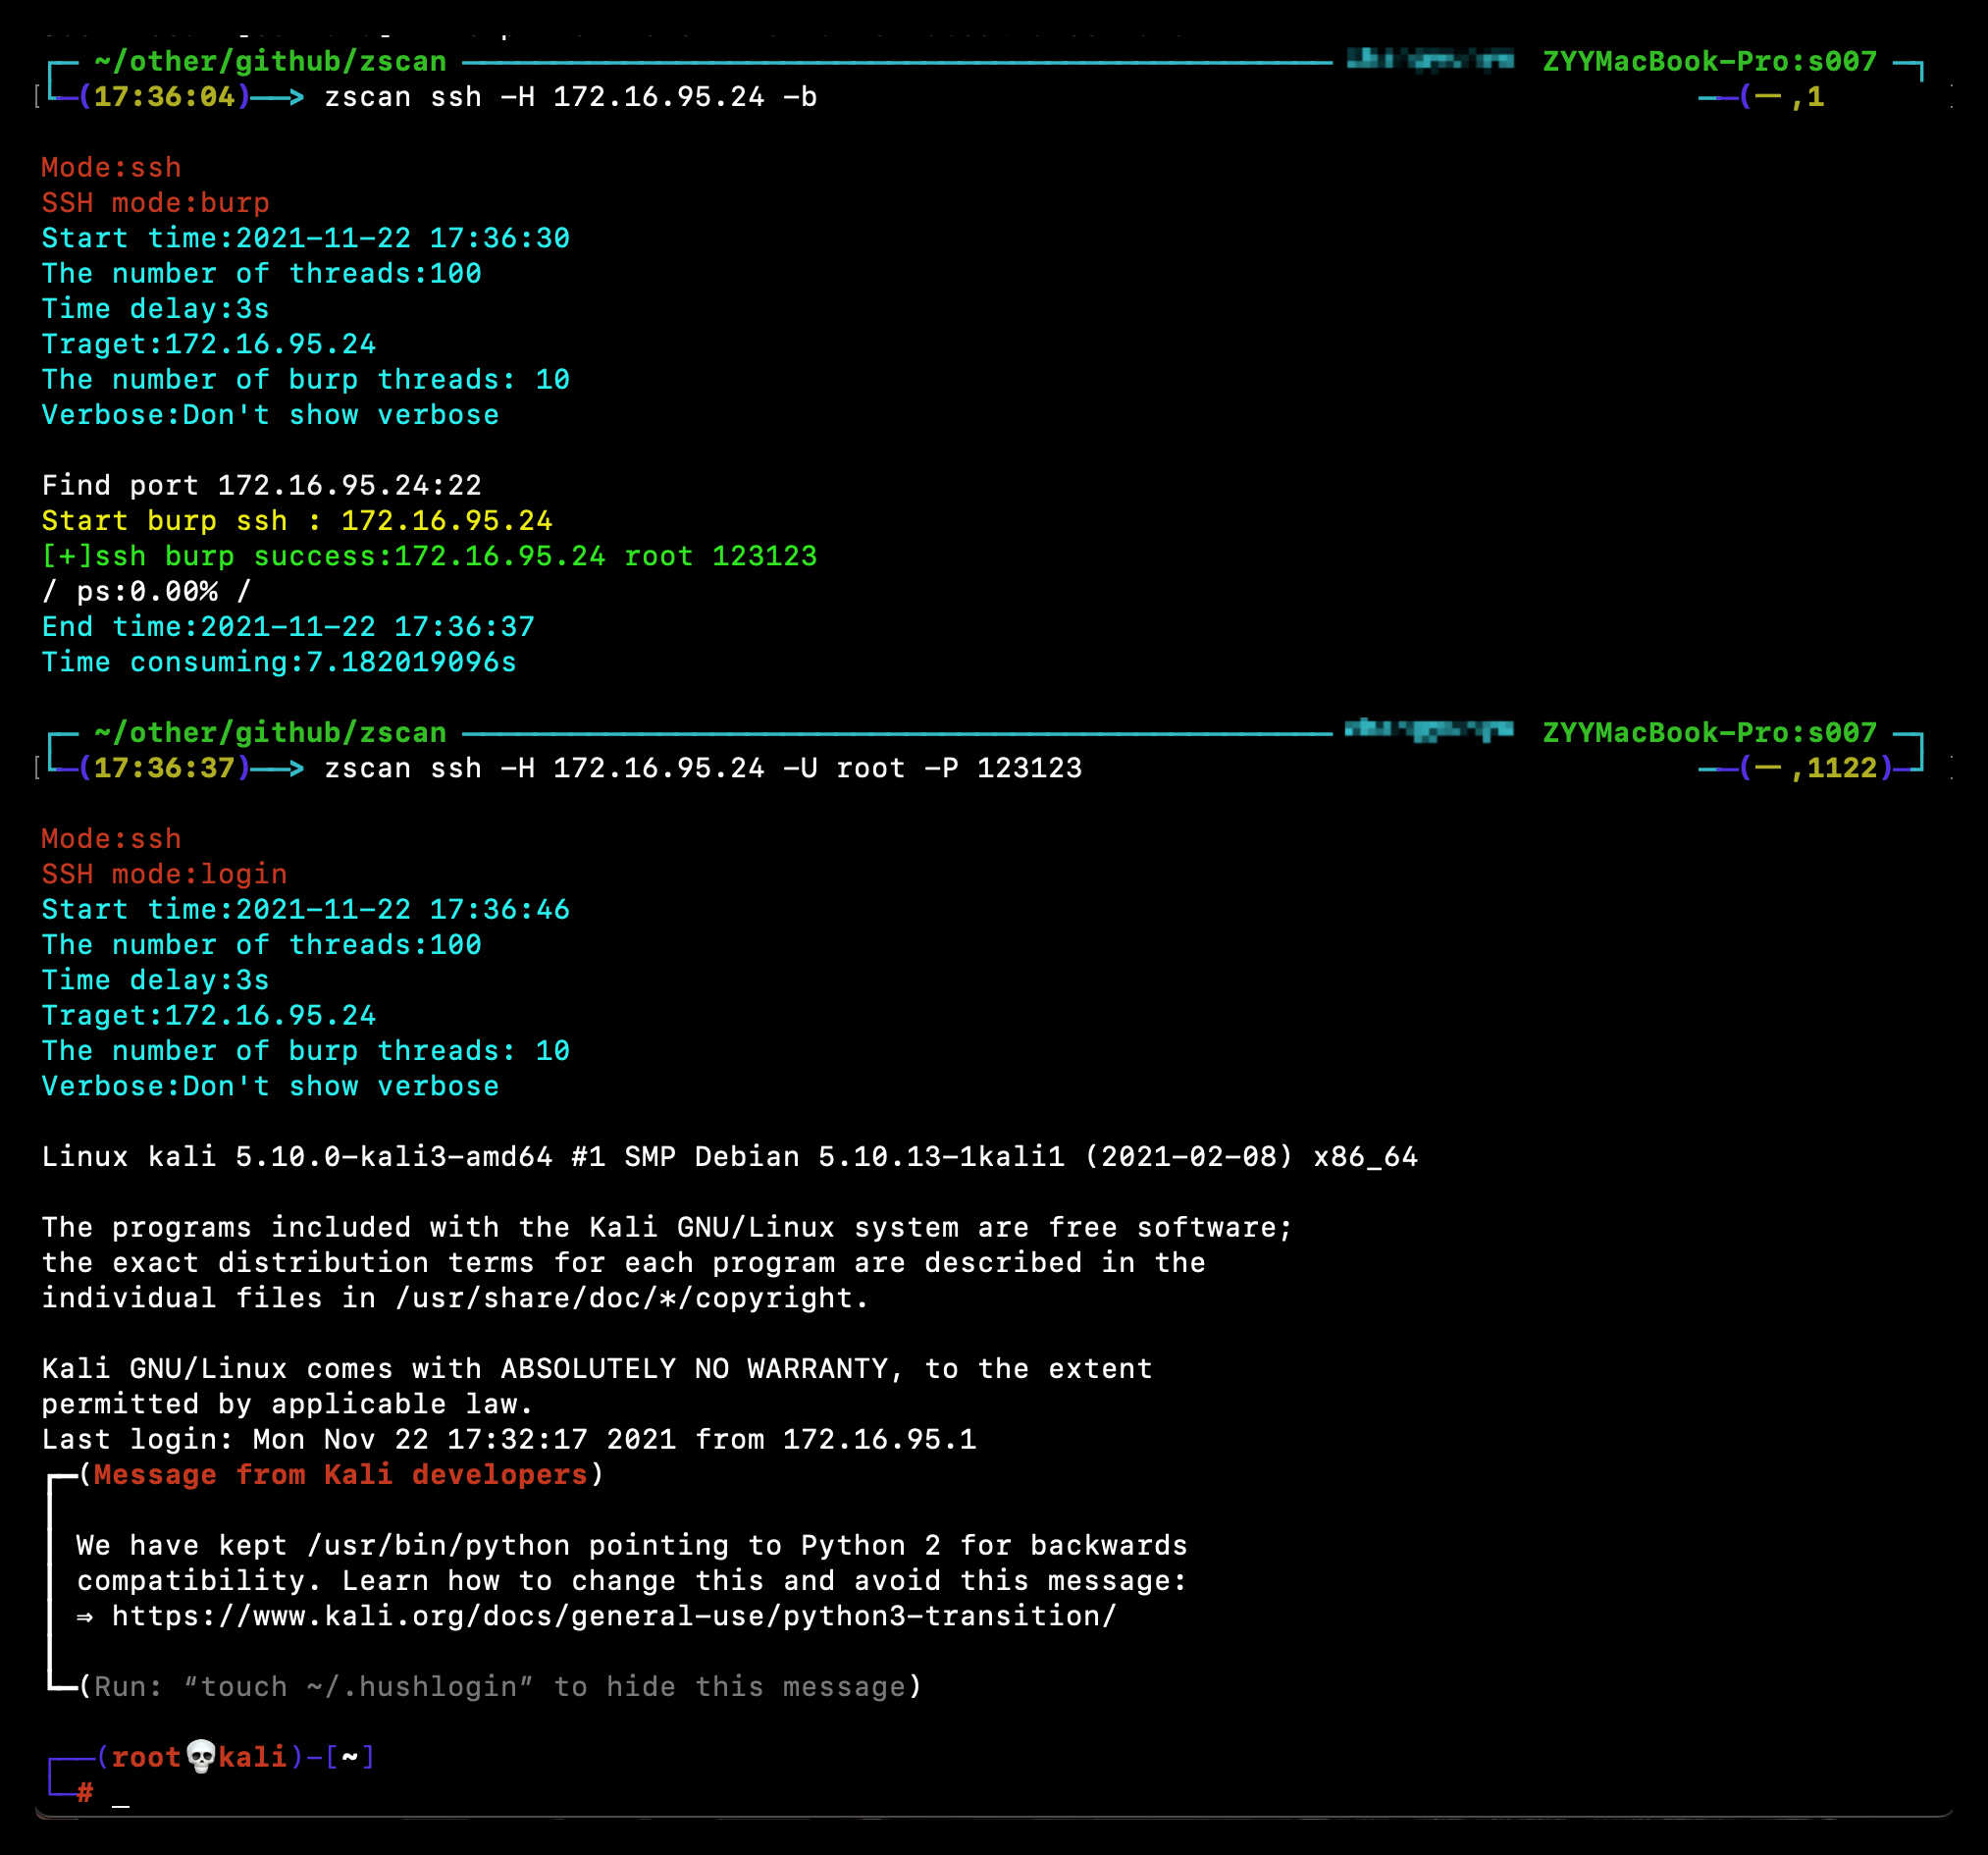Click the Message from Kali developers heading
The height and width of the screenshot is (1855, 1988).
point(340,1475)
